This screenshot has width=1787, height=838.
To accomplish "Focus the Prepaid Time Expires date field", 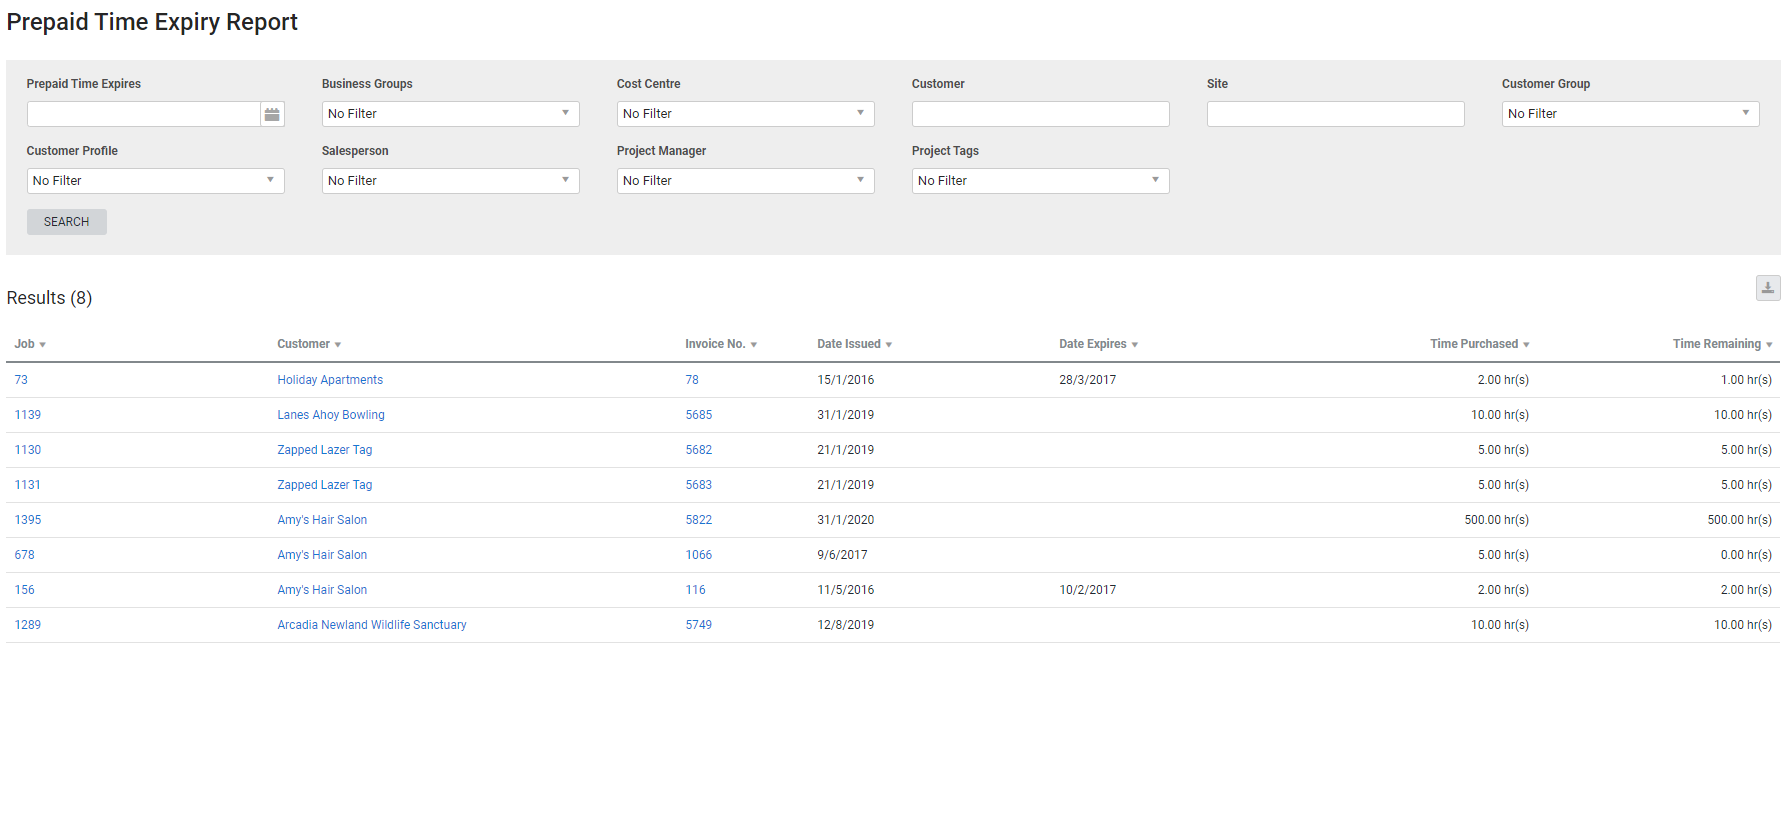I will pyautogui.click(x=144, y=114).
